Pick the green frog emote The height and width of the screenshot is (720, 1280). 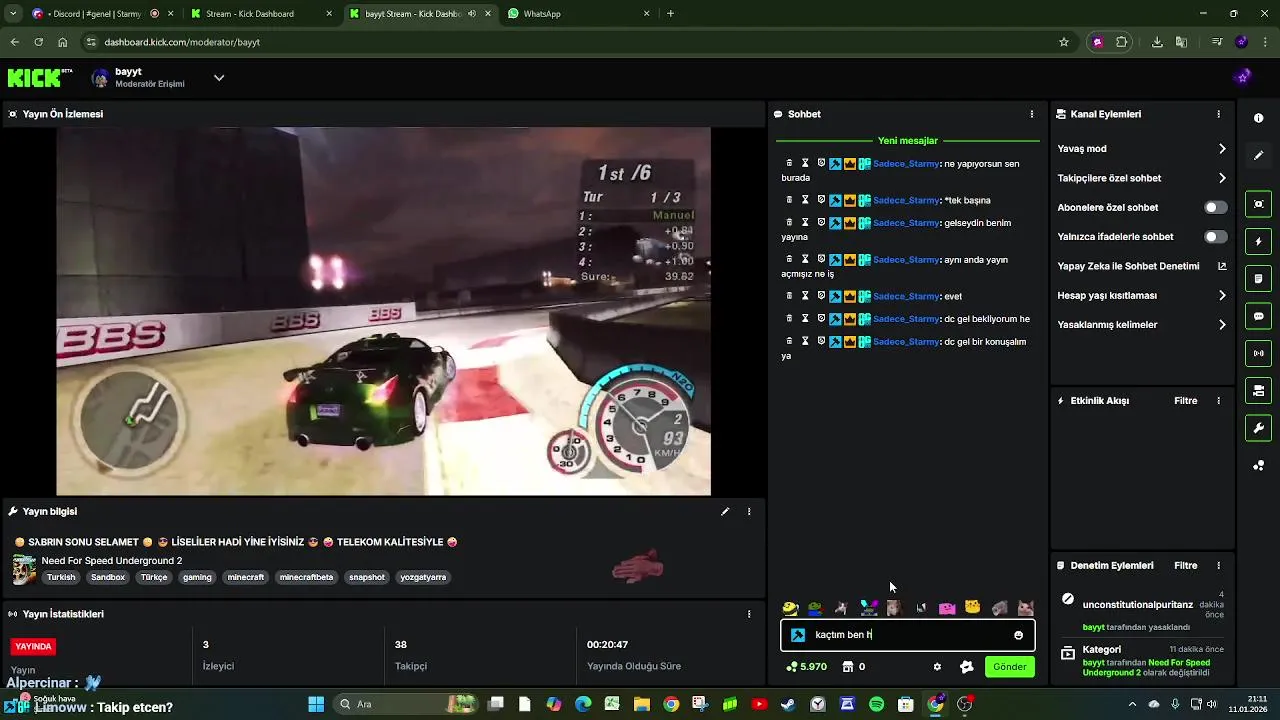point(815,608)
